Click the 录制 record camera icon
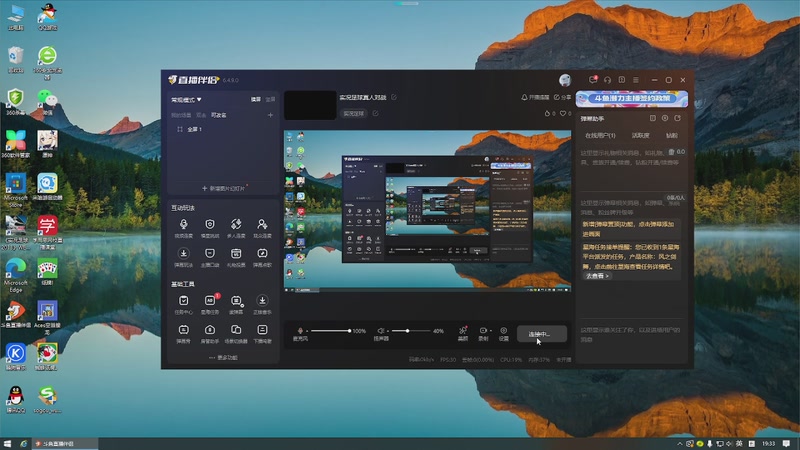The height and width of the screenshot is (450, 800). [x=483, y=331]
